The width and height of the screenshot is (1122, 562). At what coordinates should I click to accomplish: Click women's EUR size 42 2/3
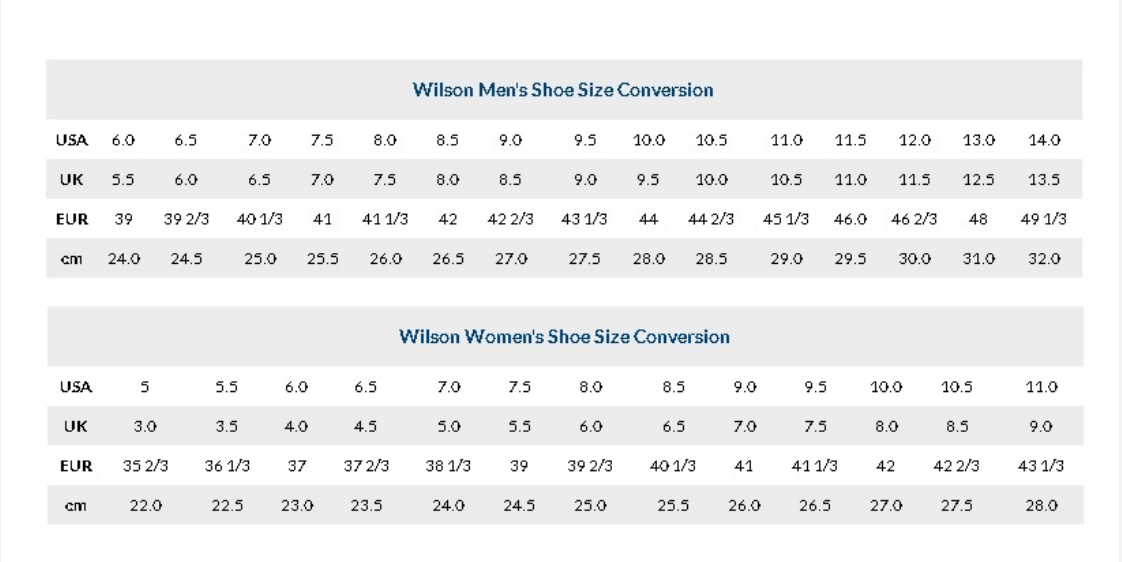956,466
